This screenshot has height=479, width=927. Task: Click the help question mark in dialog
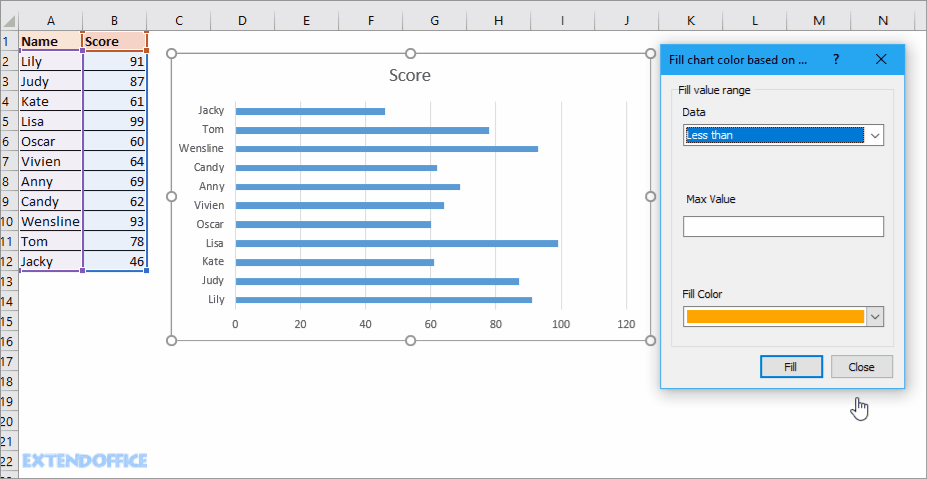click(x=836, y=59)
